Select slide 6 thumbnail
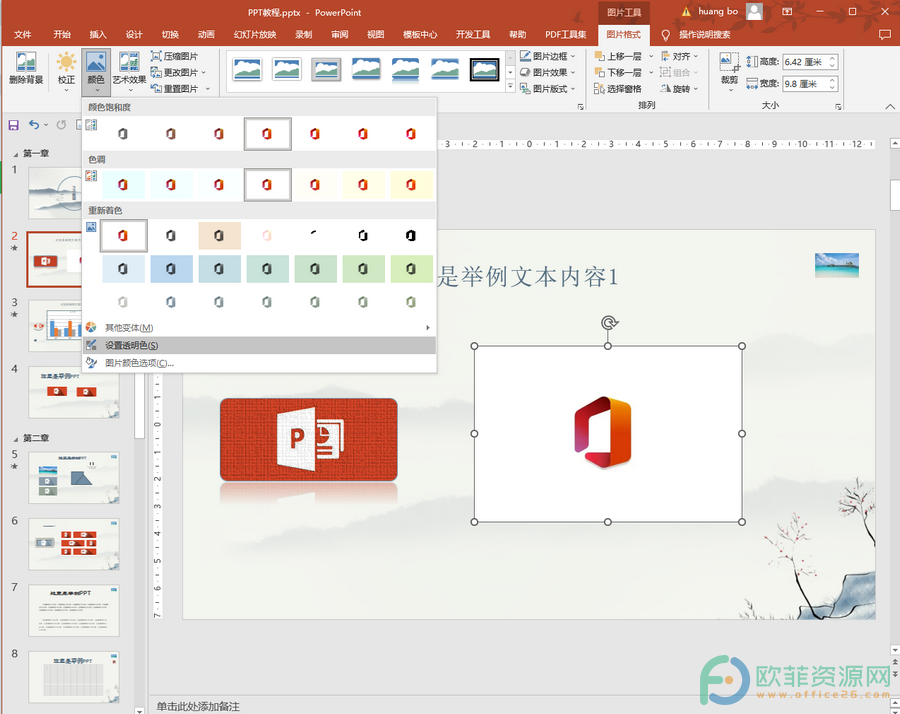Image resolution: width=900 pixels, height=714 pixels. pyautogui.click(x=74, y=544)
